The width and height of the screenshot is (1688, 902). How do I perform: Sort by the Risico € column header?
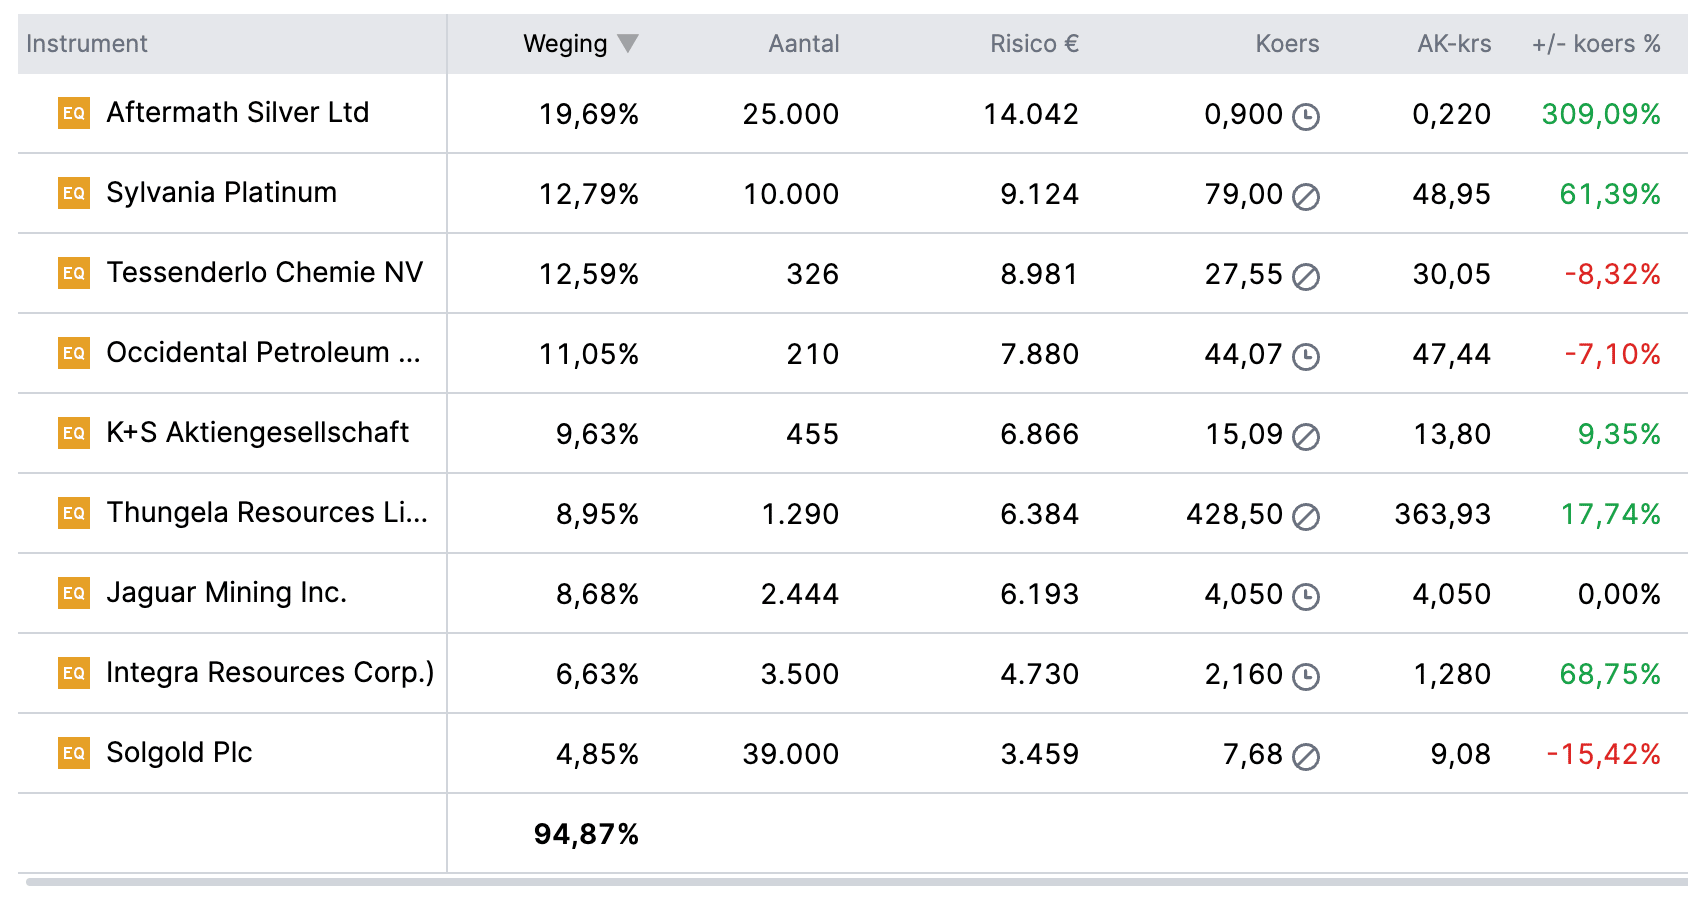pos(1034,44)
